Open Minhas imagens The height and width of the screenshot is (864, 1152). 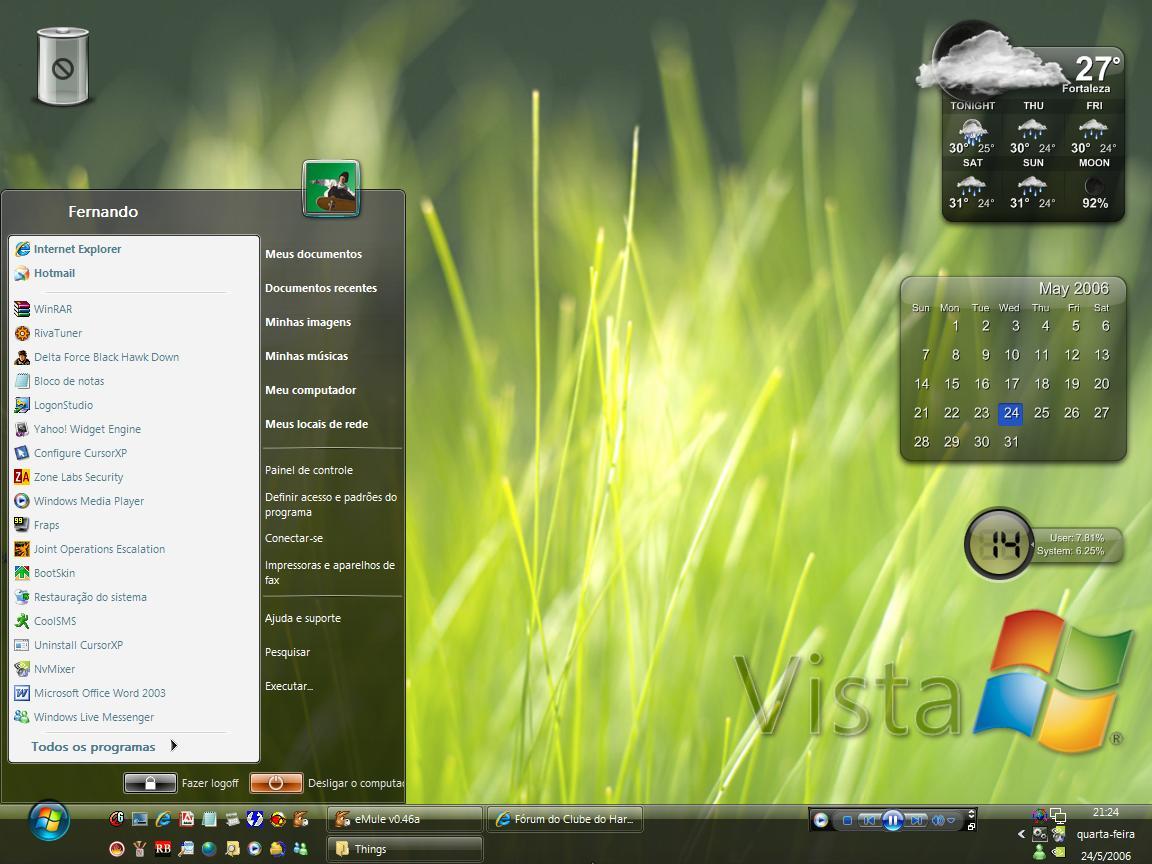point(308,323)
